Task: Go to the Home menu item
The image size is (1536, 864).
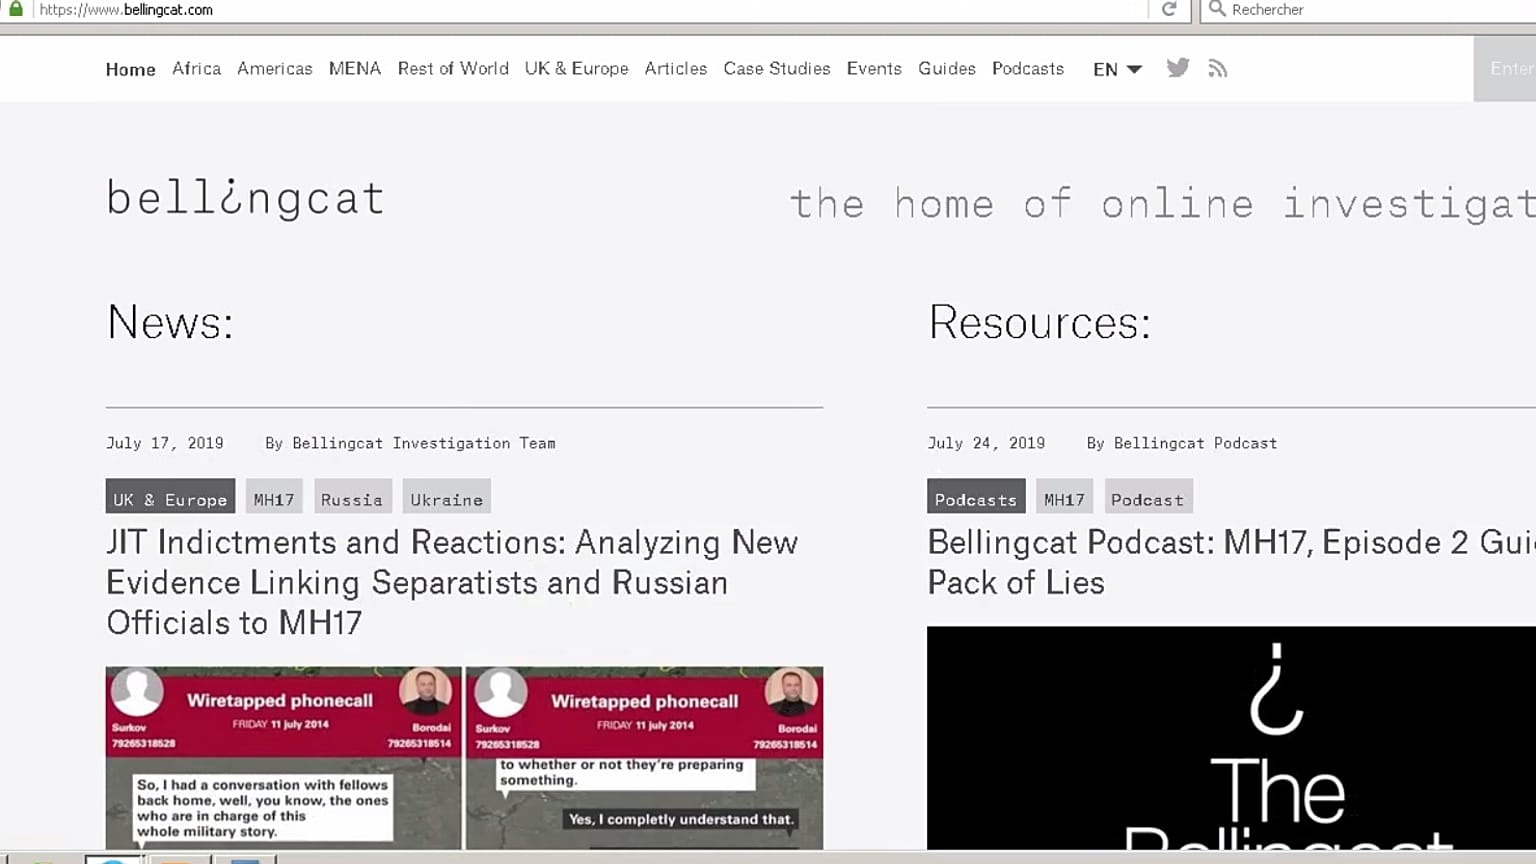Action: (x=131, y=69)
